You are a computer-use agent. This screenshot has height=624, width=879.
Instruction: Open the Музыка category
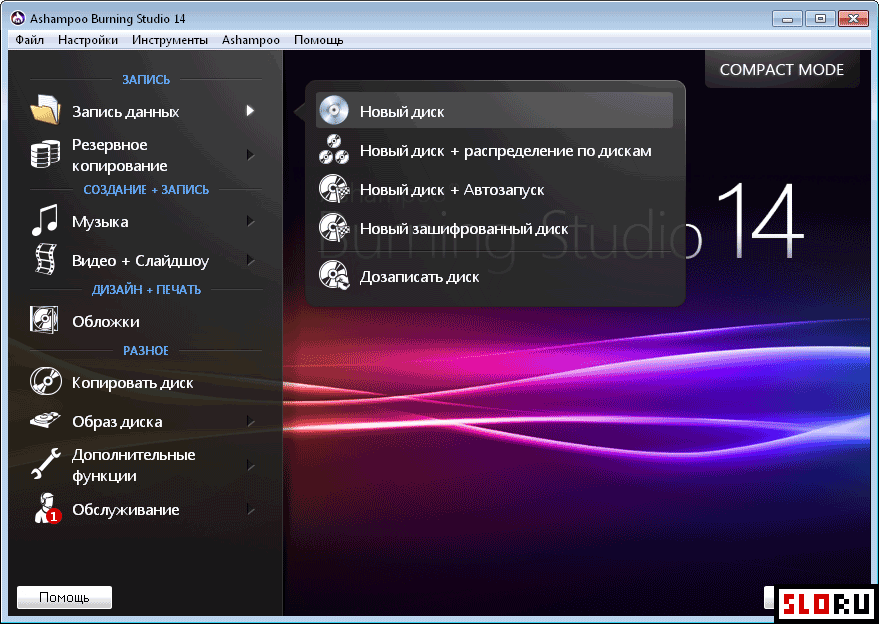[146, 221]
